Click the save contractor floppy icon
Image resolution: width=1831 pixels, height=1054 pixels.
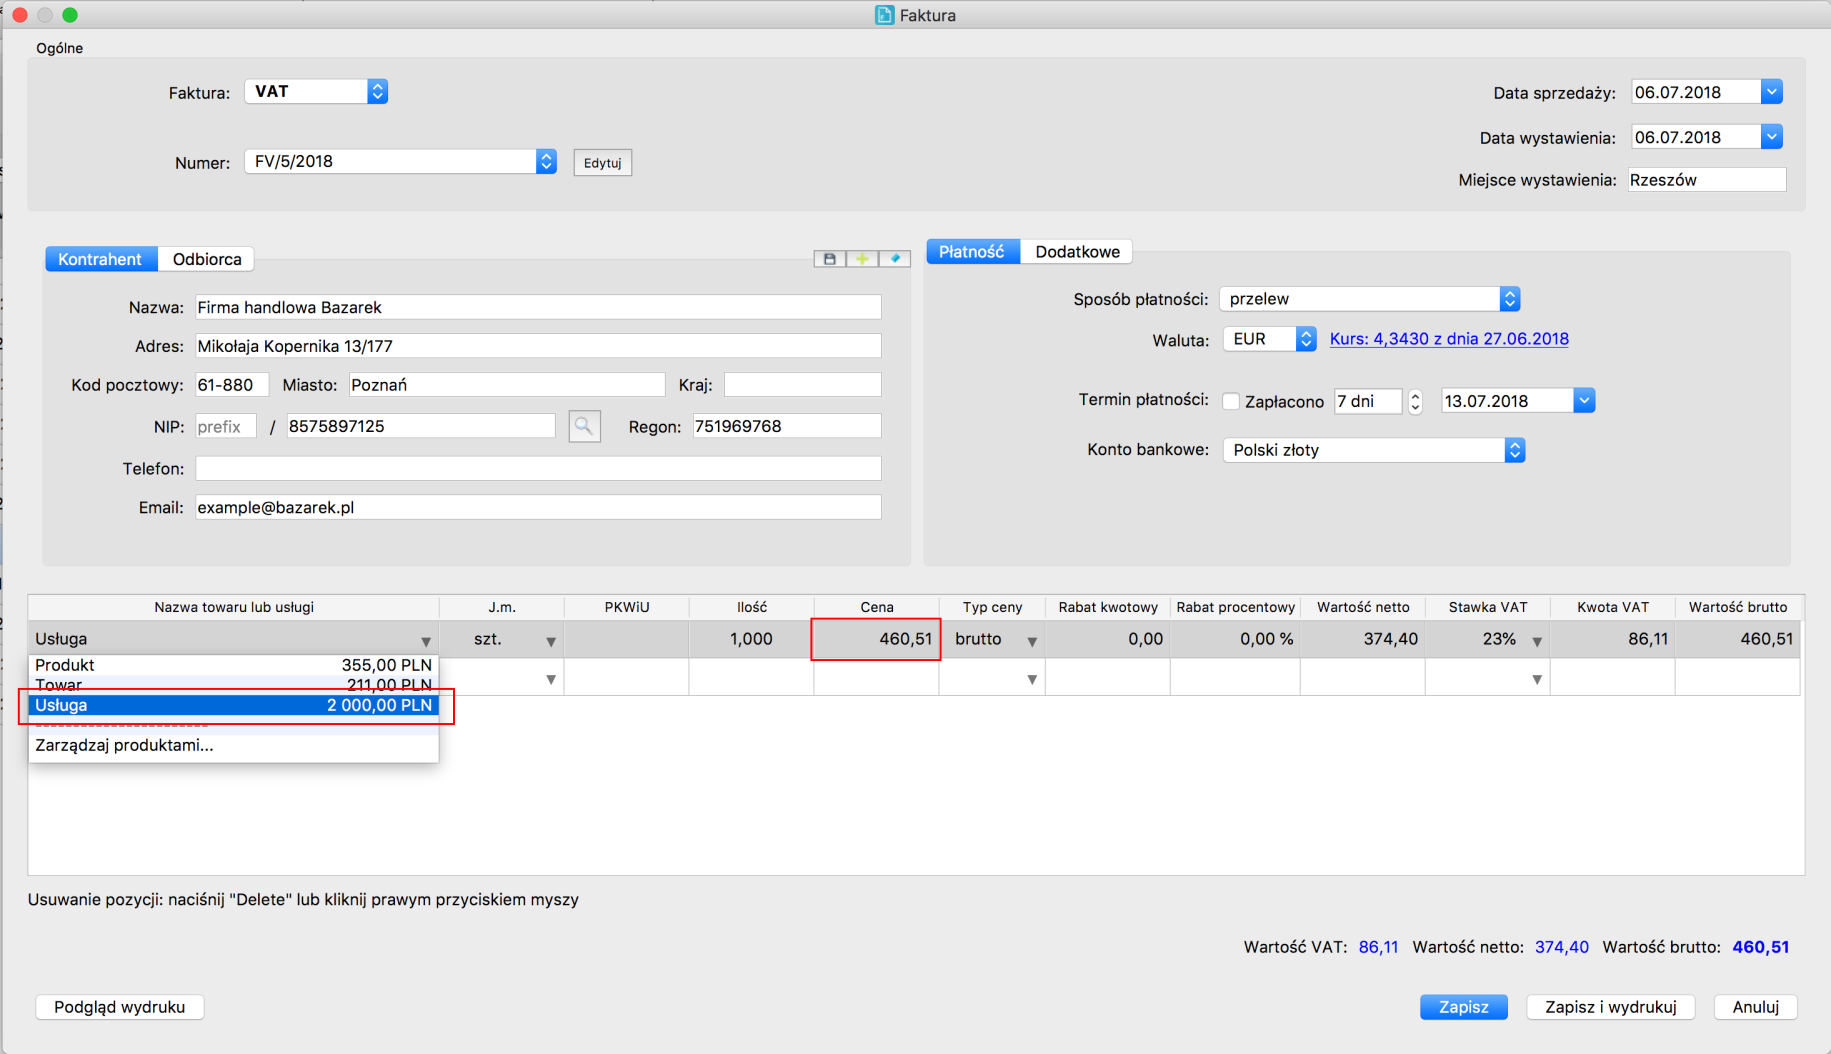tap(829, 259)
